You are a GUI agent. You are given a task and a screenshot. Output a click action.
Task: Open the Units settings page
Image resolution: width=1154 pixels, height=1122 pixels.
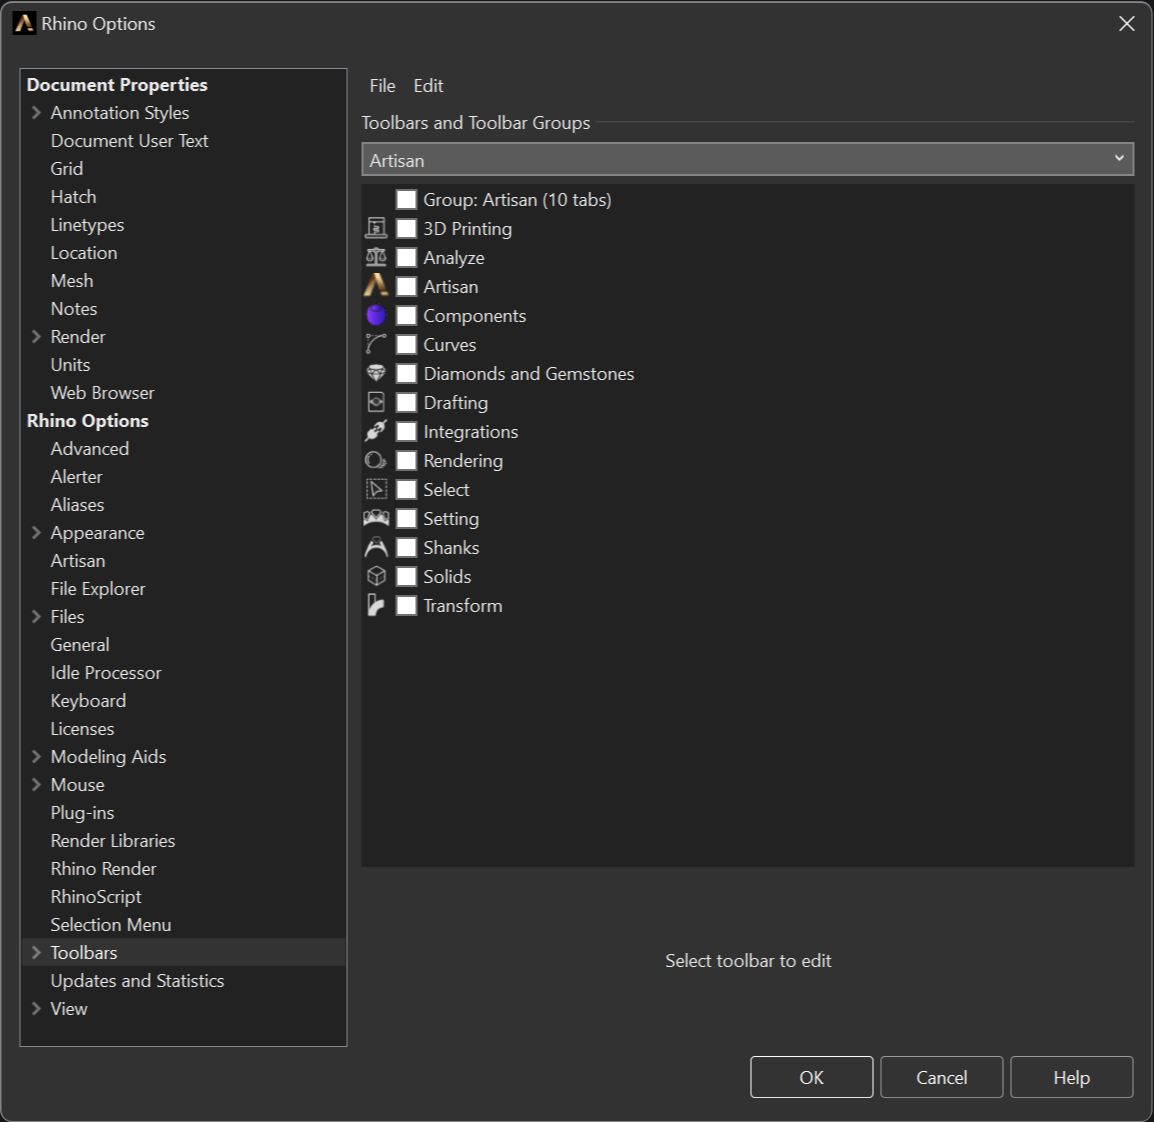71,365
